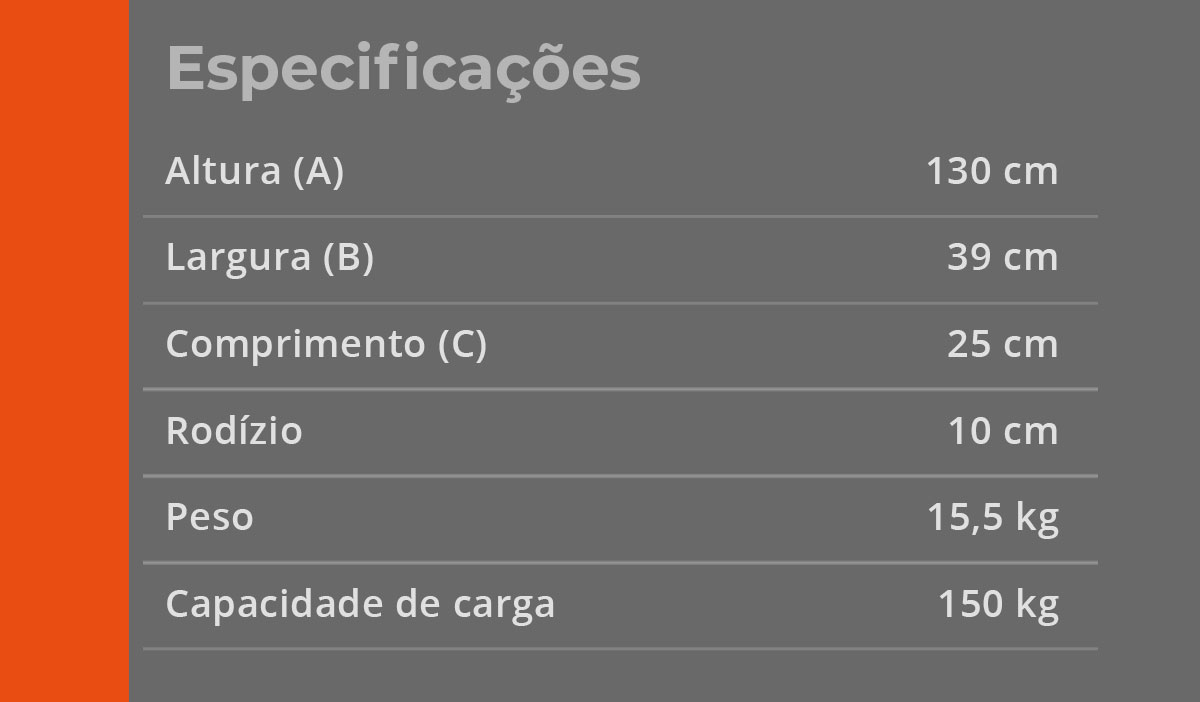Select the Rodízio label
This screenshot has width=1200, height=702.
(x=234, y=431)
